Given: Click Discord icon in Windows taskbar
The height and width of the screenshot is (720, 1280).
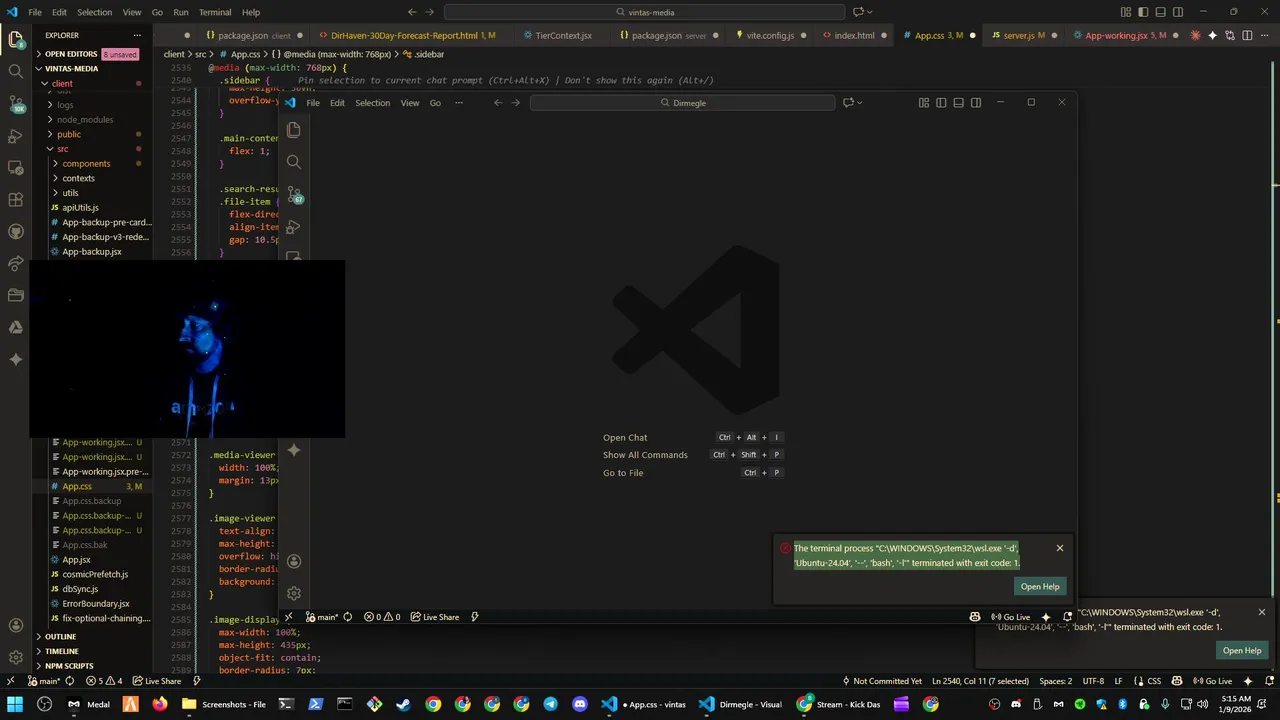Looking at the screenshot, I should click(580, 704).
